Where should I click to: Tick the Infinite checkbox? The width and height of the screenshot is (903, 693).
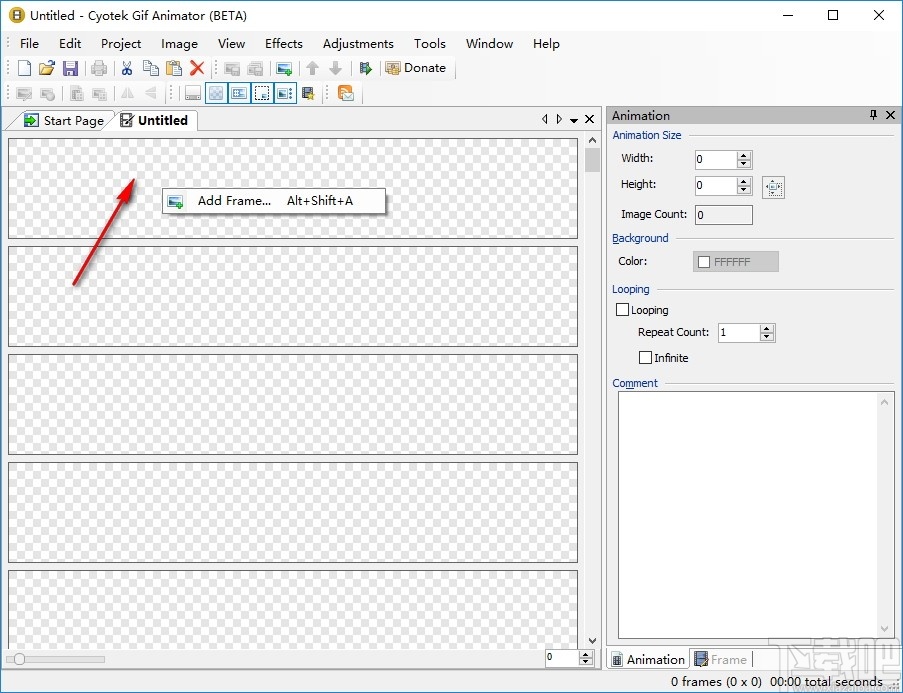click(645, 358)
